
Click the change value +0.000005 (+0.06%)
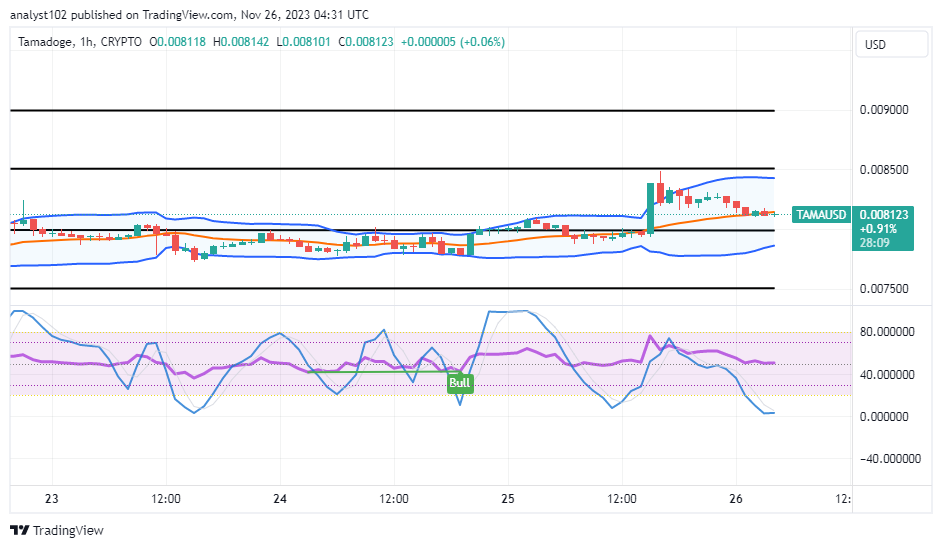(453, 42)
